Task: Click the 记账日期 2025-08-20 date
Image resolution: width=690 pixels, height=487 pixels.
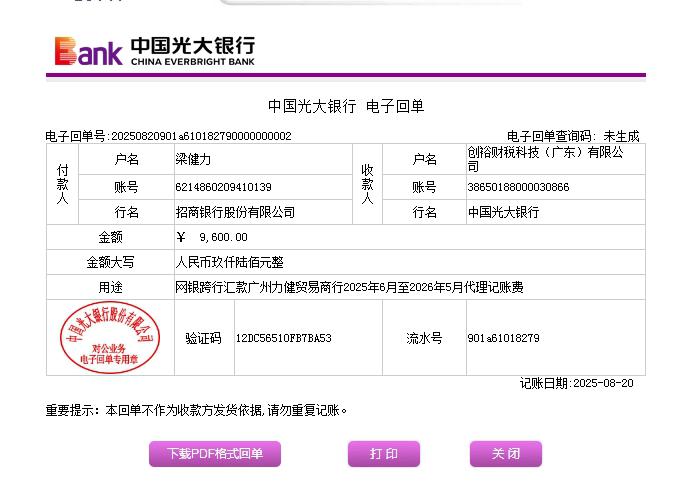Action: click(x=576, y=383)
